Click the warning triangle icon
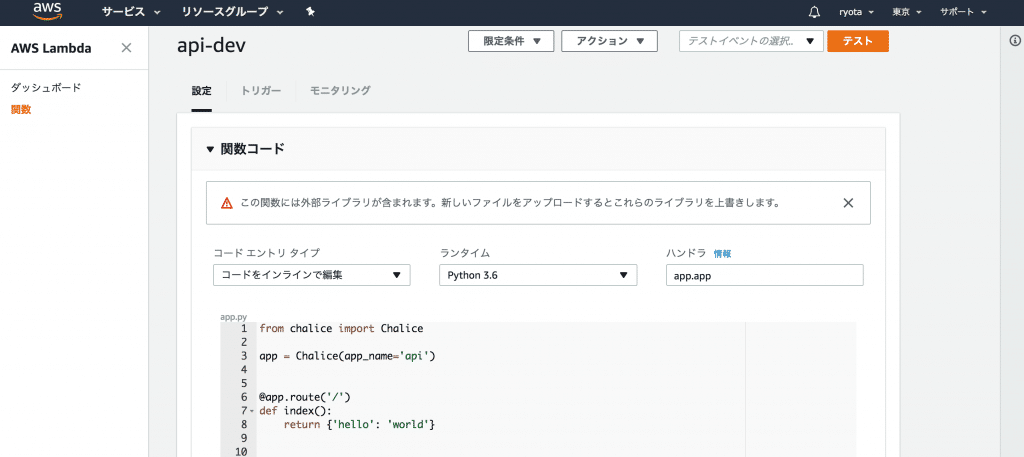This screenshot has height=457, width=1024. pyautogui.click(x=227, y=203)
